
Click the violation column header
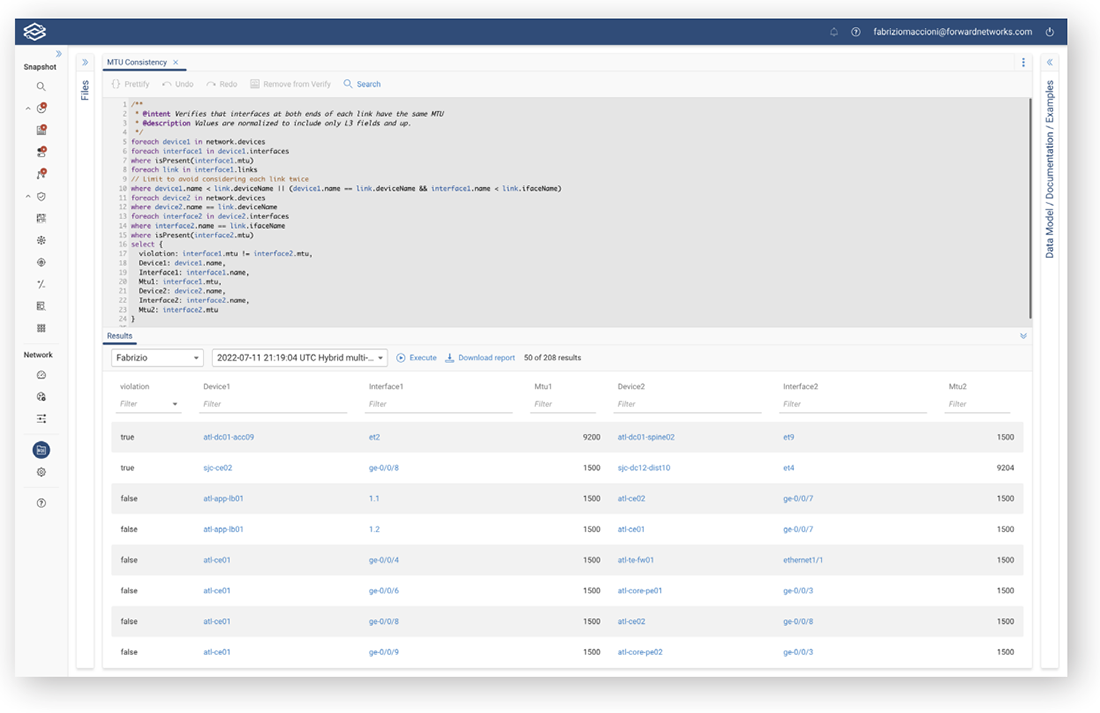[135, 387]
